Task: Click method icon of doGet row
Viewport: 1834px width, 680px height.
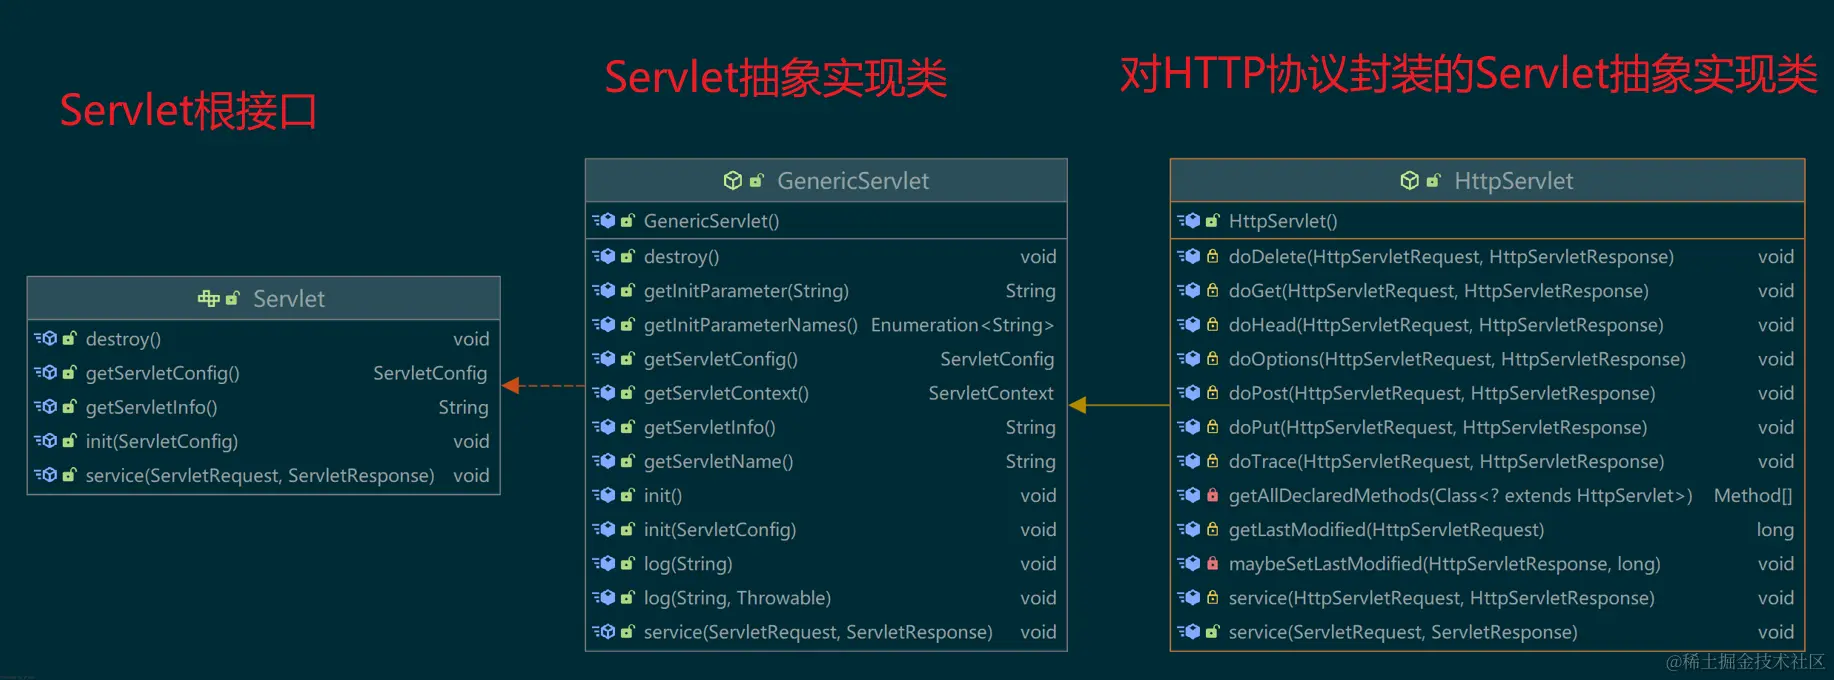Action: point(1189,291)
